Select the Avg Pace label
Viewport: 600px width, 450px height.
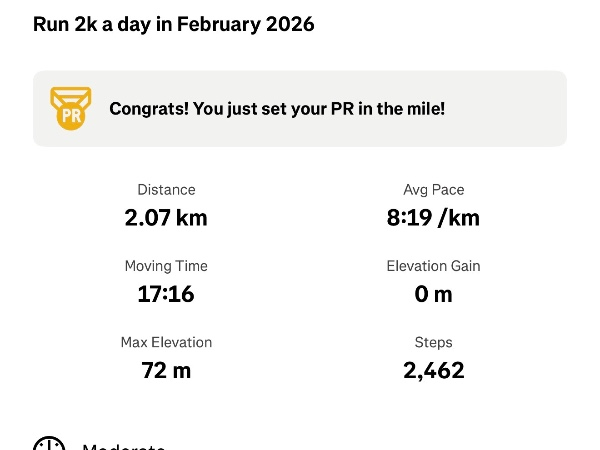coord(433,189)
